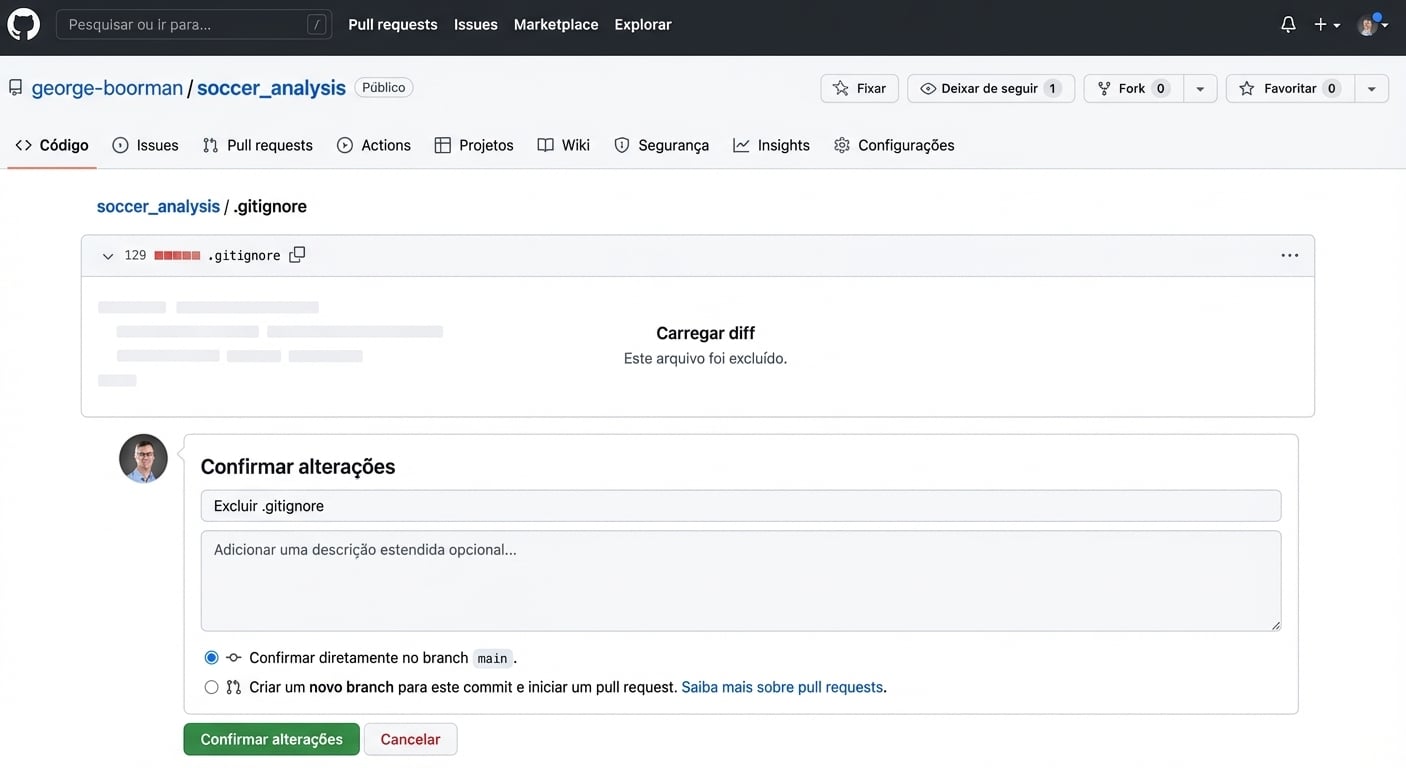1406x768 pixels.
Task: Choose create a new branch option
Action: 211,687
